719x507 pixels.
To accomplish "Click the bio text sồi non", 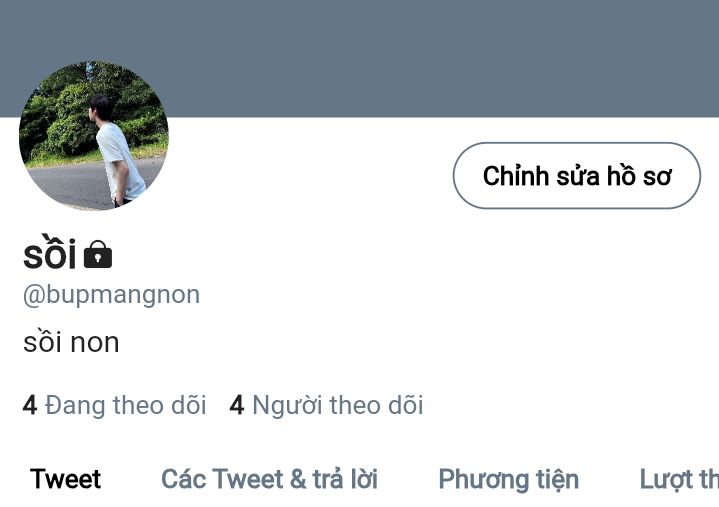I will [x=71, y=342].
